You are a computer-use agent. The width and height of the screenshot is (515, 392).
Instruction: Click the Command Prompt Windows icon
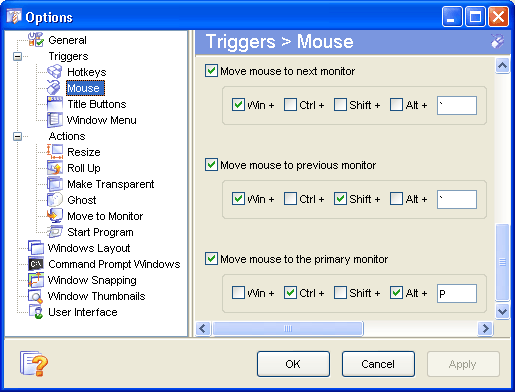point(36,264)
